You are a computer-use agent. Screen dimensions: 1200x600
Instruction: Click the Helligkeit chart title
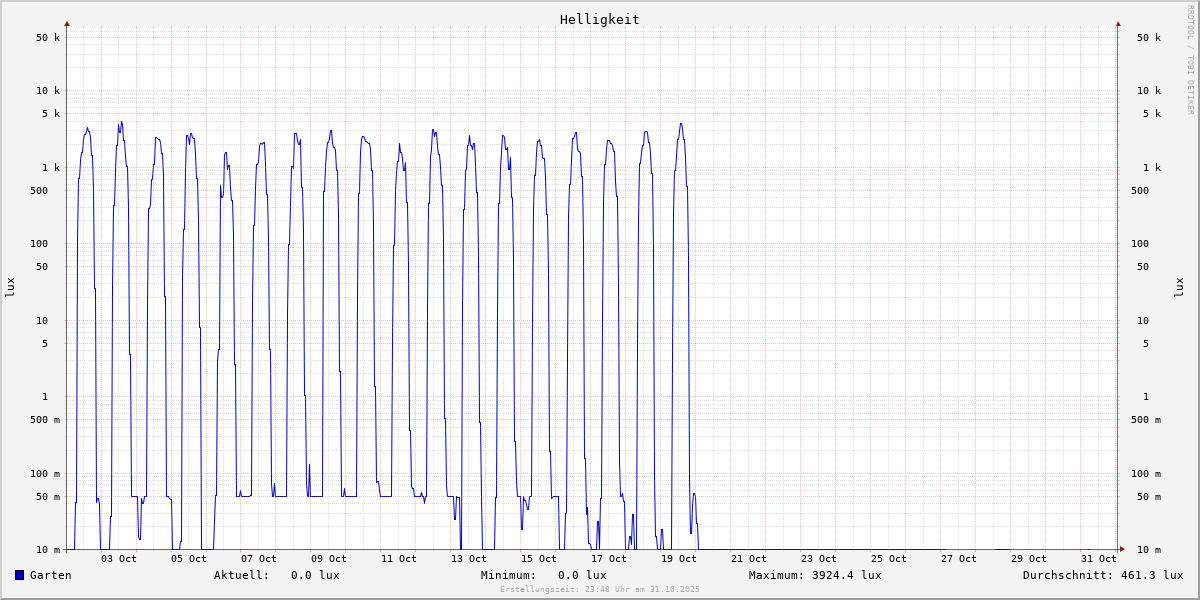tap(599, 19)
